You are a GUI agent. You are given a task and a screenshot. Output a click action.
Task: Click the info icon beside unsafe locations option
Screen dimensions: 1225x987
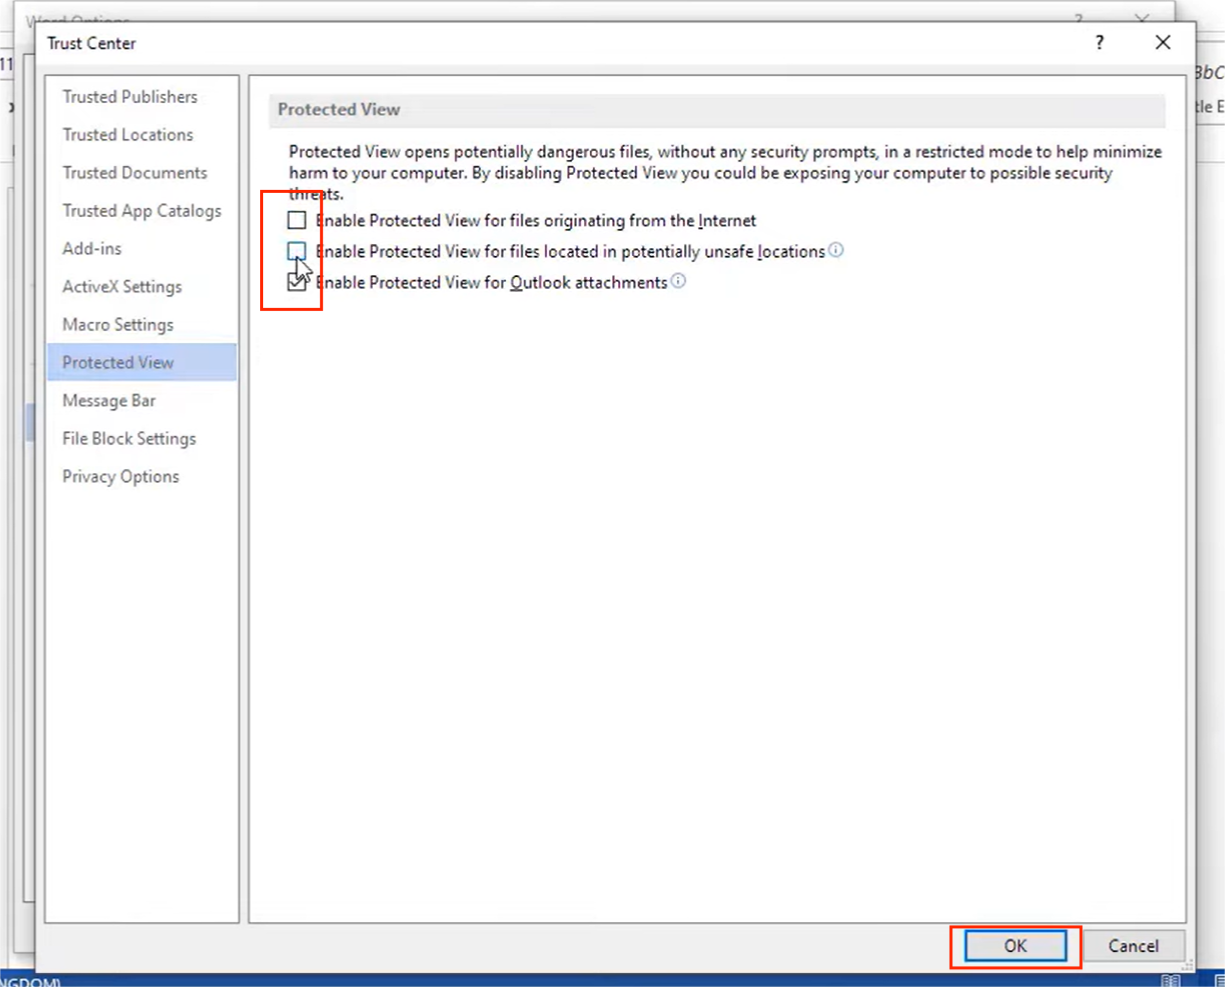[837, 251]
